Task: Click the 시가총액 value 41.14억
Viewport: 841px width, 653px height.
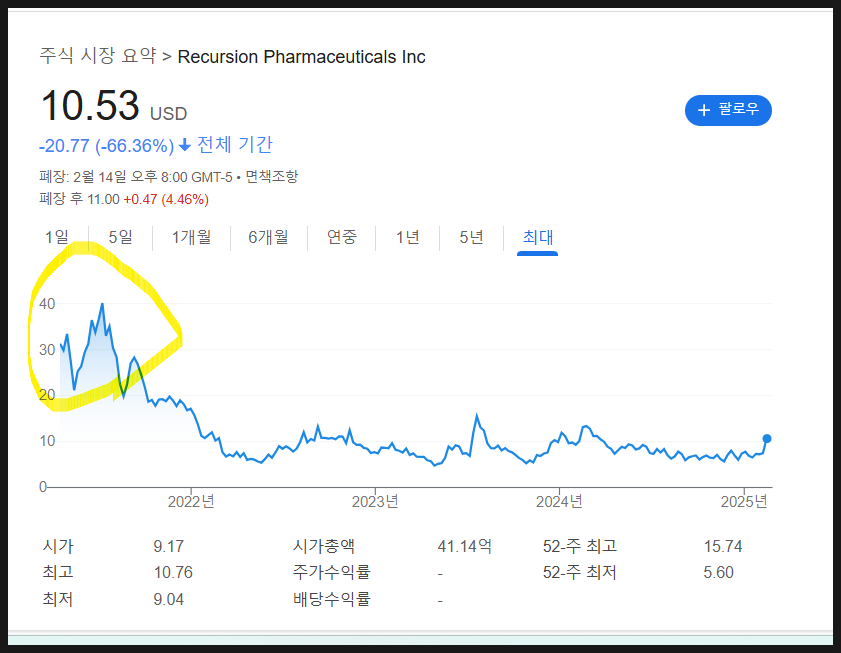Action: coord(464,546)
